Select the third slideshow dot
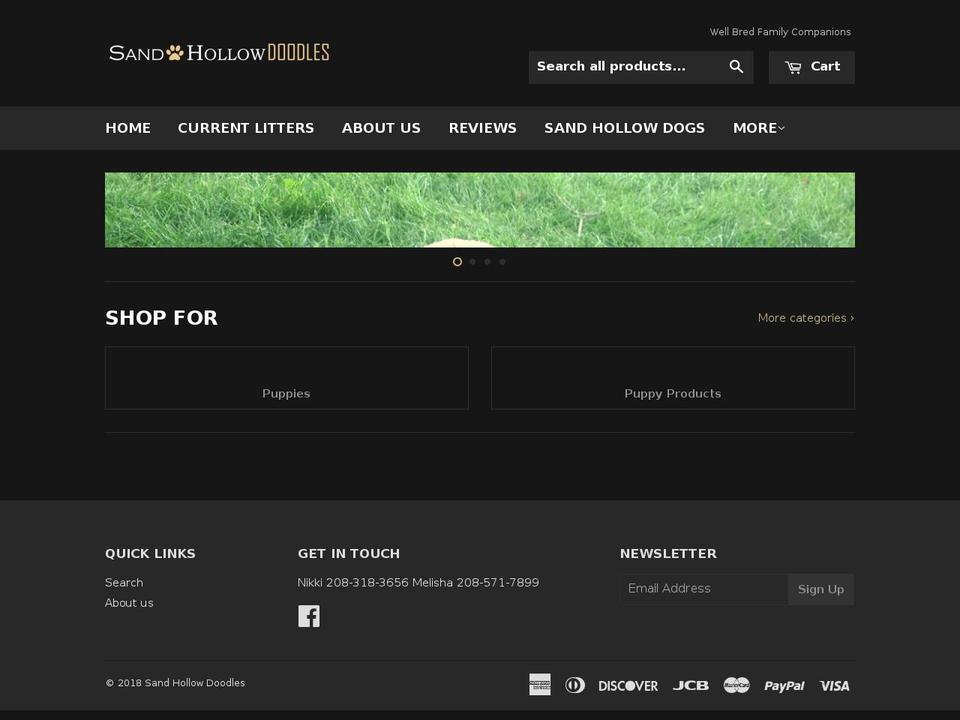 point(487,261)
